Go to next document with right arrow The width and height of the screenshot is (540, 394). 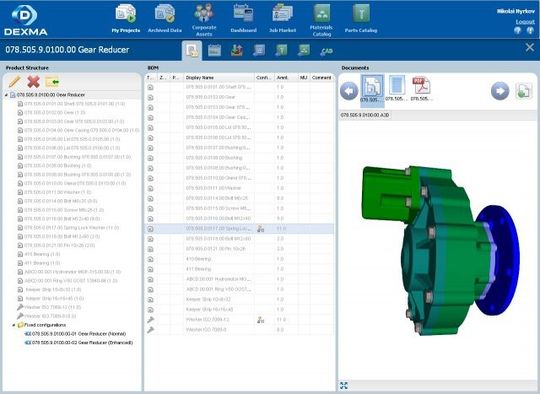pyautogui.click(x=500, y=91)
